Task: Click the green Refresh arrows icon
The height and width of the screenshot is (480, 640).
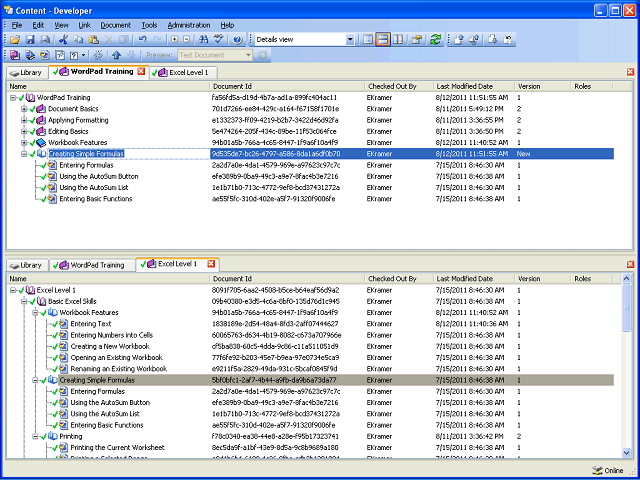Action: pos(436,40)
